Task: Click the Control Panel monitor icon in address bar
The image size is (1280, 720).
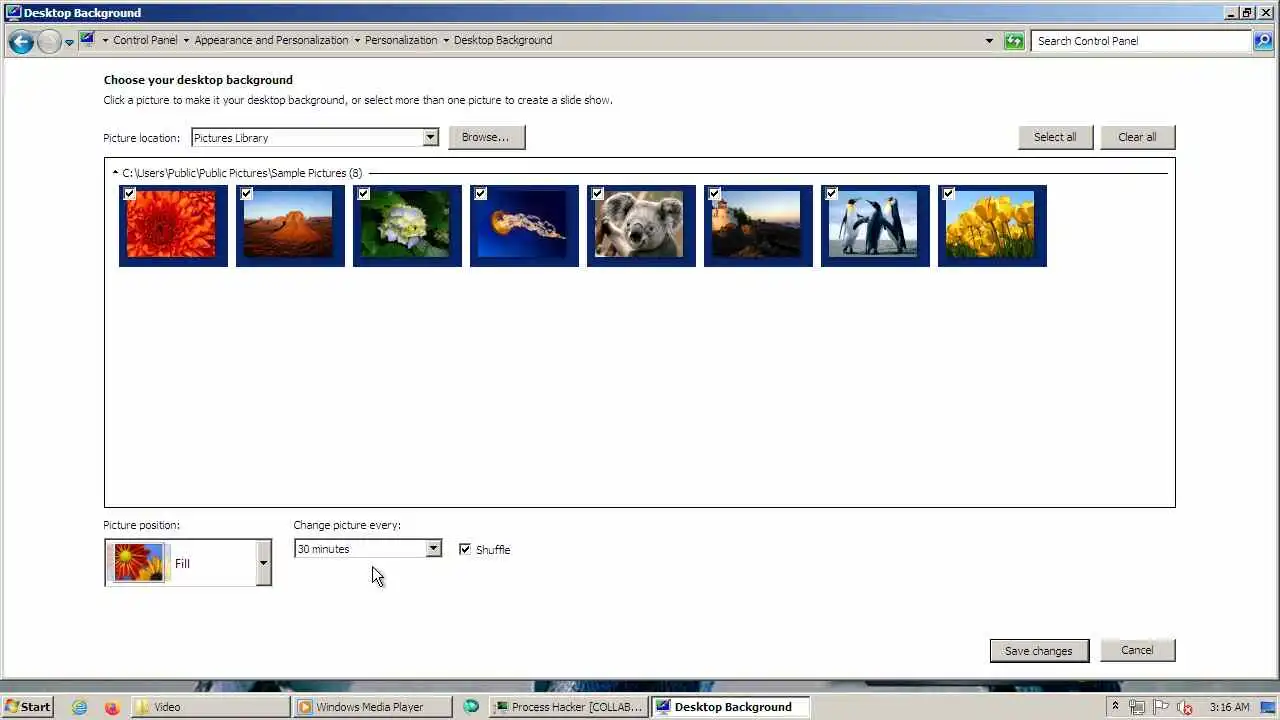Action: 88,40
